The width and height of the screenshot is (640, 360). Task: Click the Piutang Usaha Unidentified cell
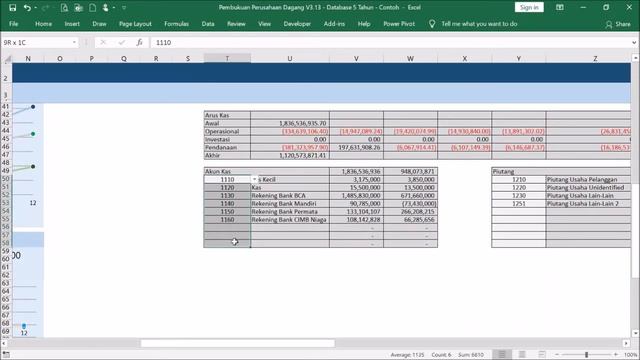click(588, 187)
